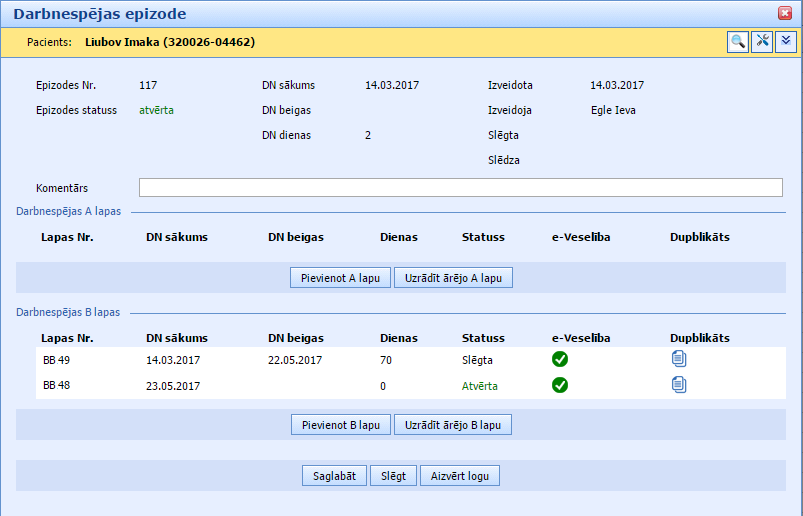Expand patient details with double-chevron button
Screen dimensions: 803x516
[x=786, y=41]
